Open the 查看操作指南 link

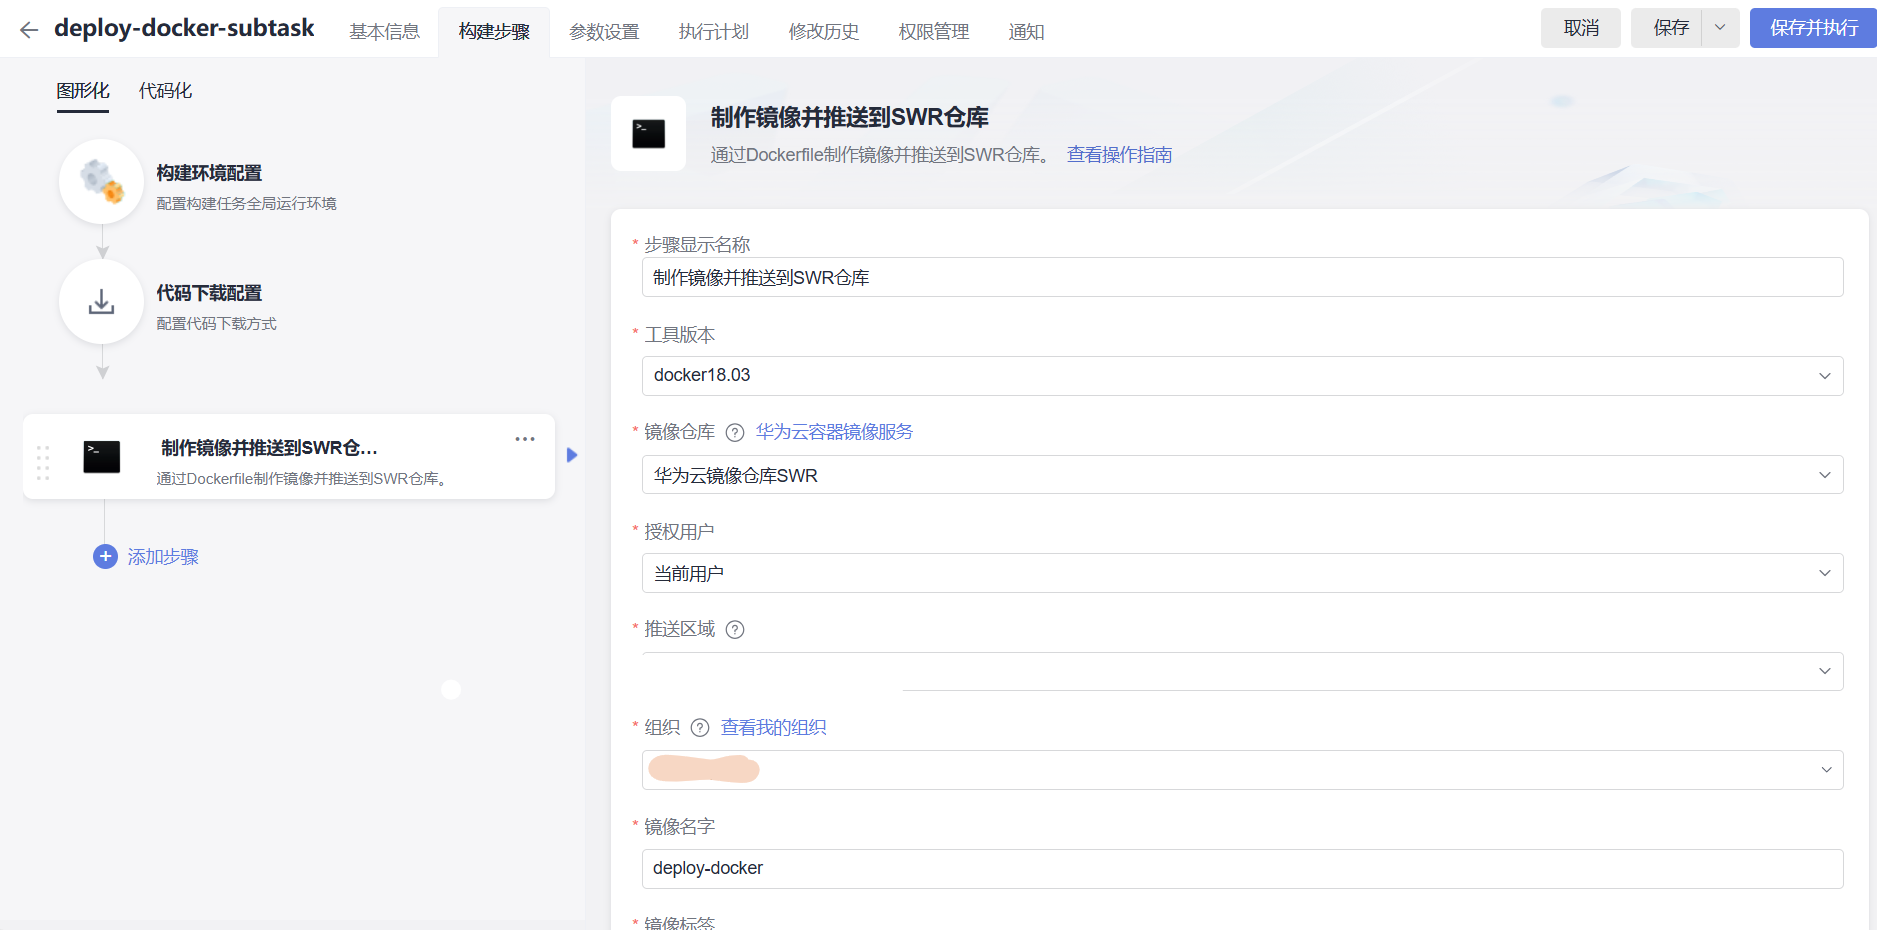click(x=1119, y=155)
